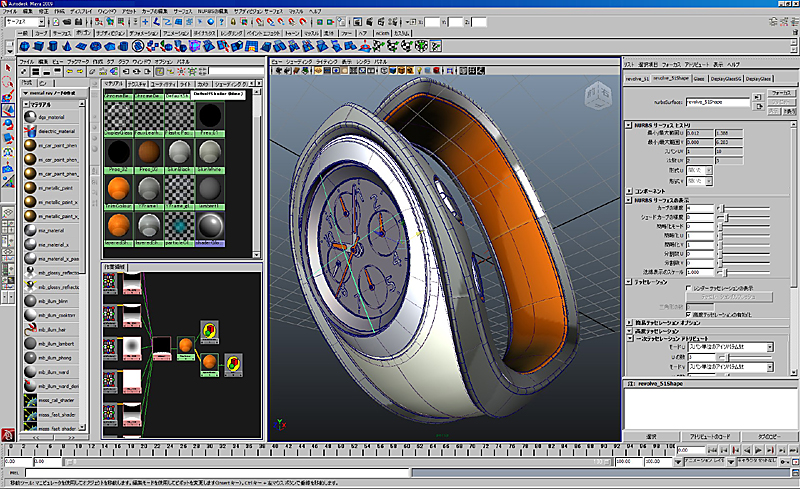Open the File menu in main menubar
The image size is (800, 489).
coord(11,9)
